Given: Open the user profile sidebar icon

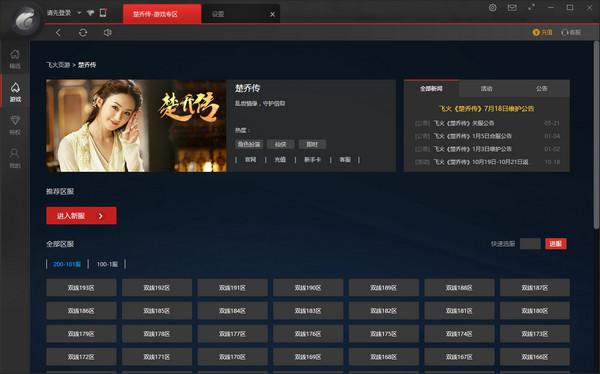Looking at the screenshot, I should [x=15, y=158].
